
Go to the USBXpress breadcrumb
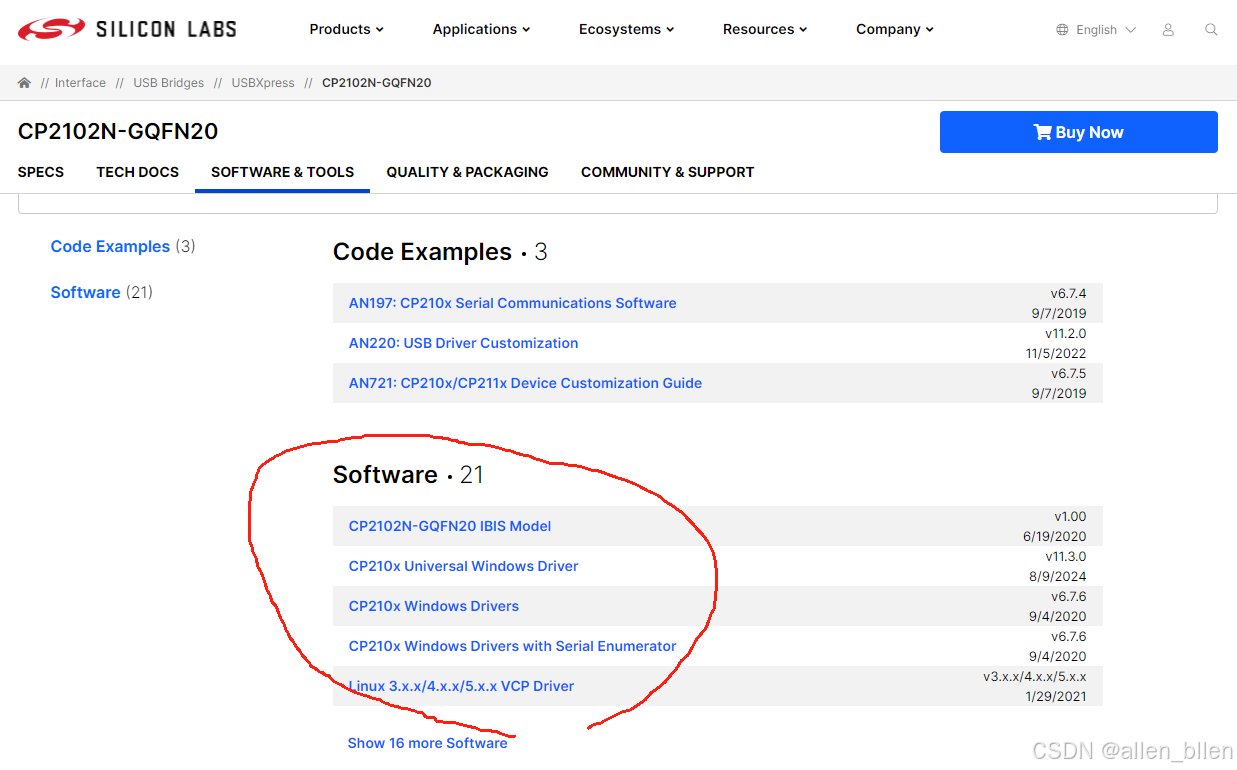(263, 83)
